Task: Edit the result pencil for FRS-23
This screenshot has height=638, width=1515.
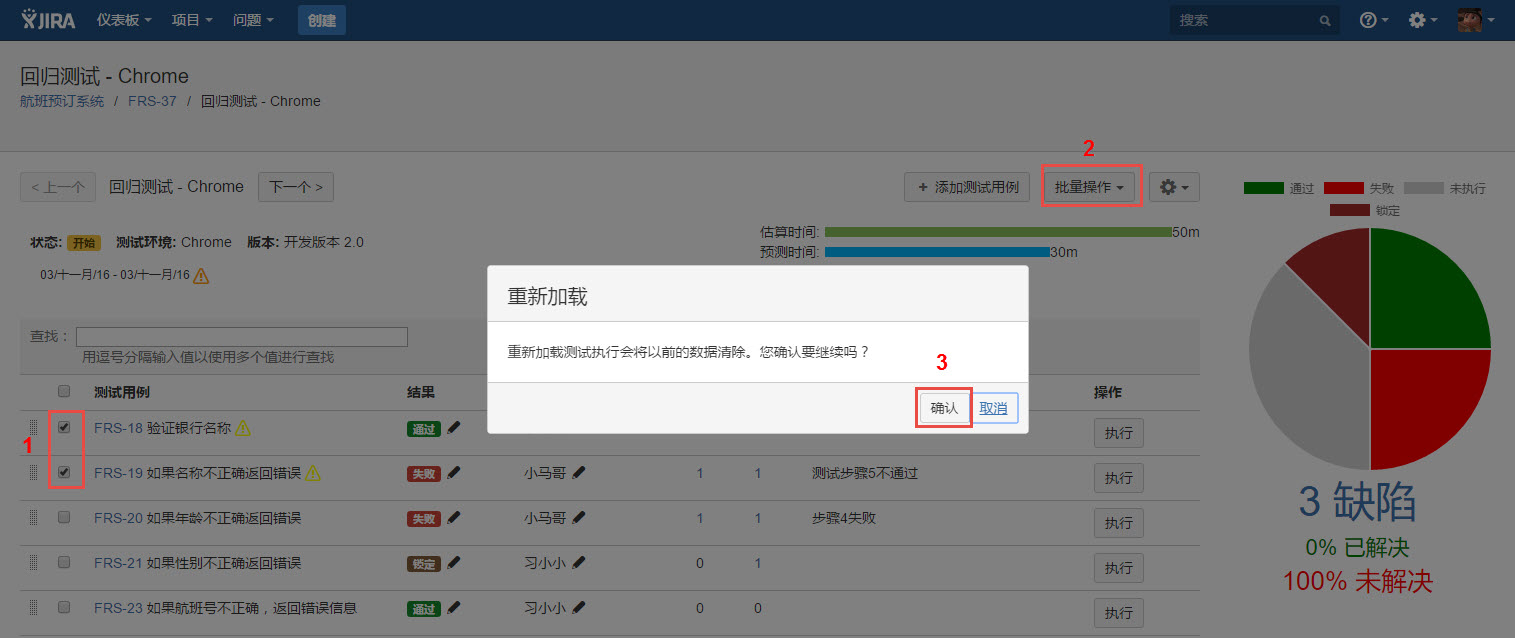Action: [x=454, y=607]
